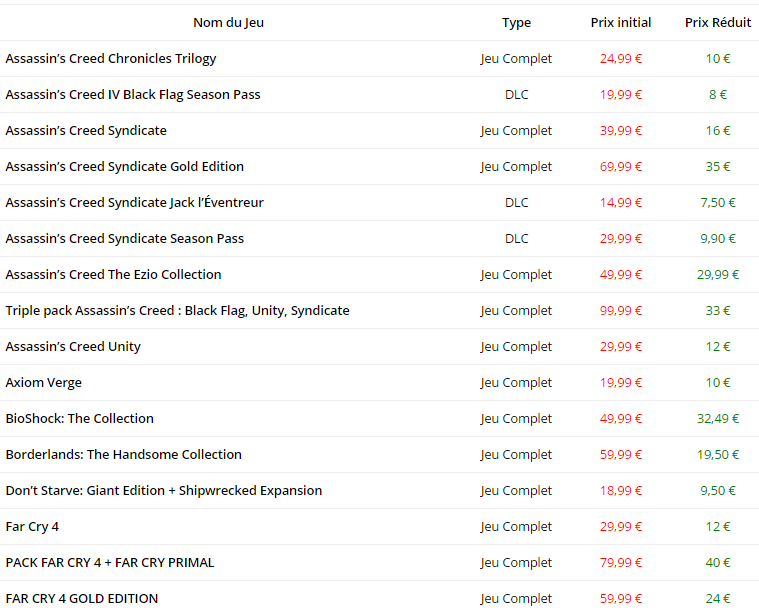Select PACK FAR CRY 4 + FAR CRY PRIMAL
Viewport: 759px width, 615px height.
point(110,562)
